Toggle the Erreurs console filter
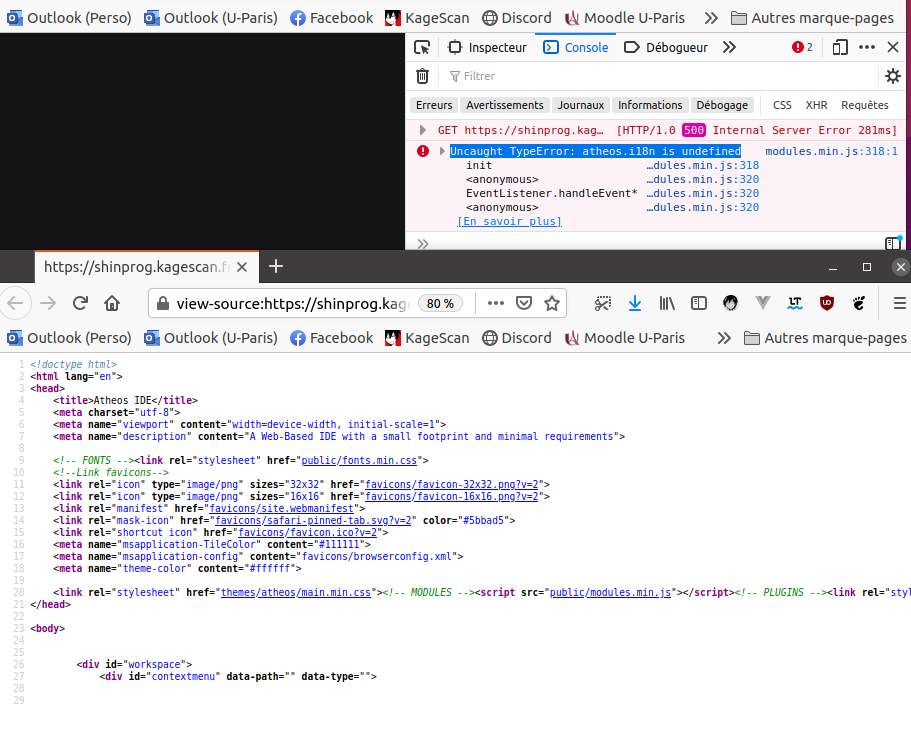Image resolution: width=911 pixels, height=738 pixels. [434, 105]
